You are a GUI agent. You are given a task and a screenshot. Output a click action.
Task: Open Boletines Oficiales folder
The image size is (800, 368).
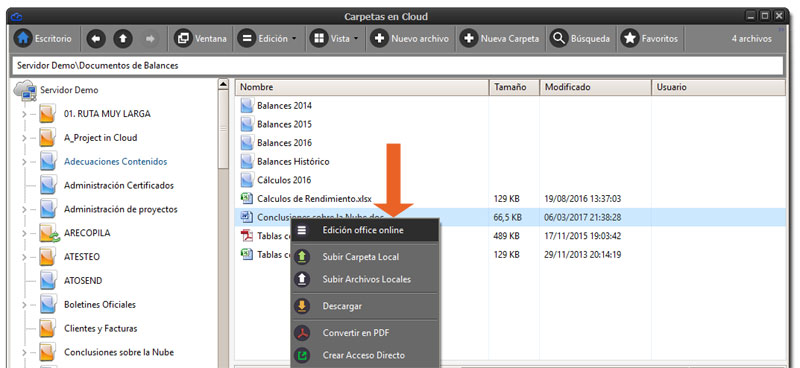[99, 305]
